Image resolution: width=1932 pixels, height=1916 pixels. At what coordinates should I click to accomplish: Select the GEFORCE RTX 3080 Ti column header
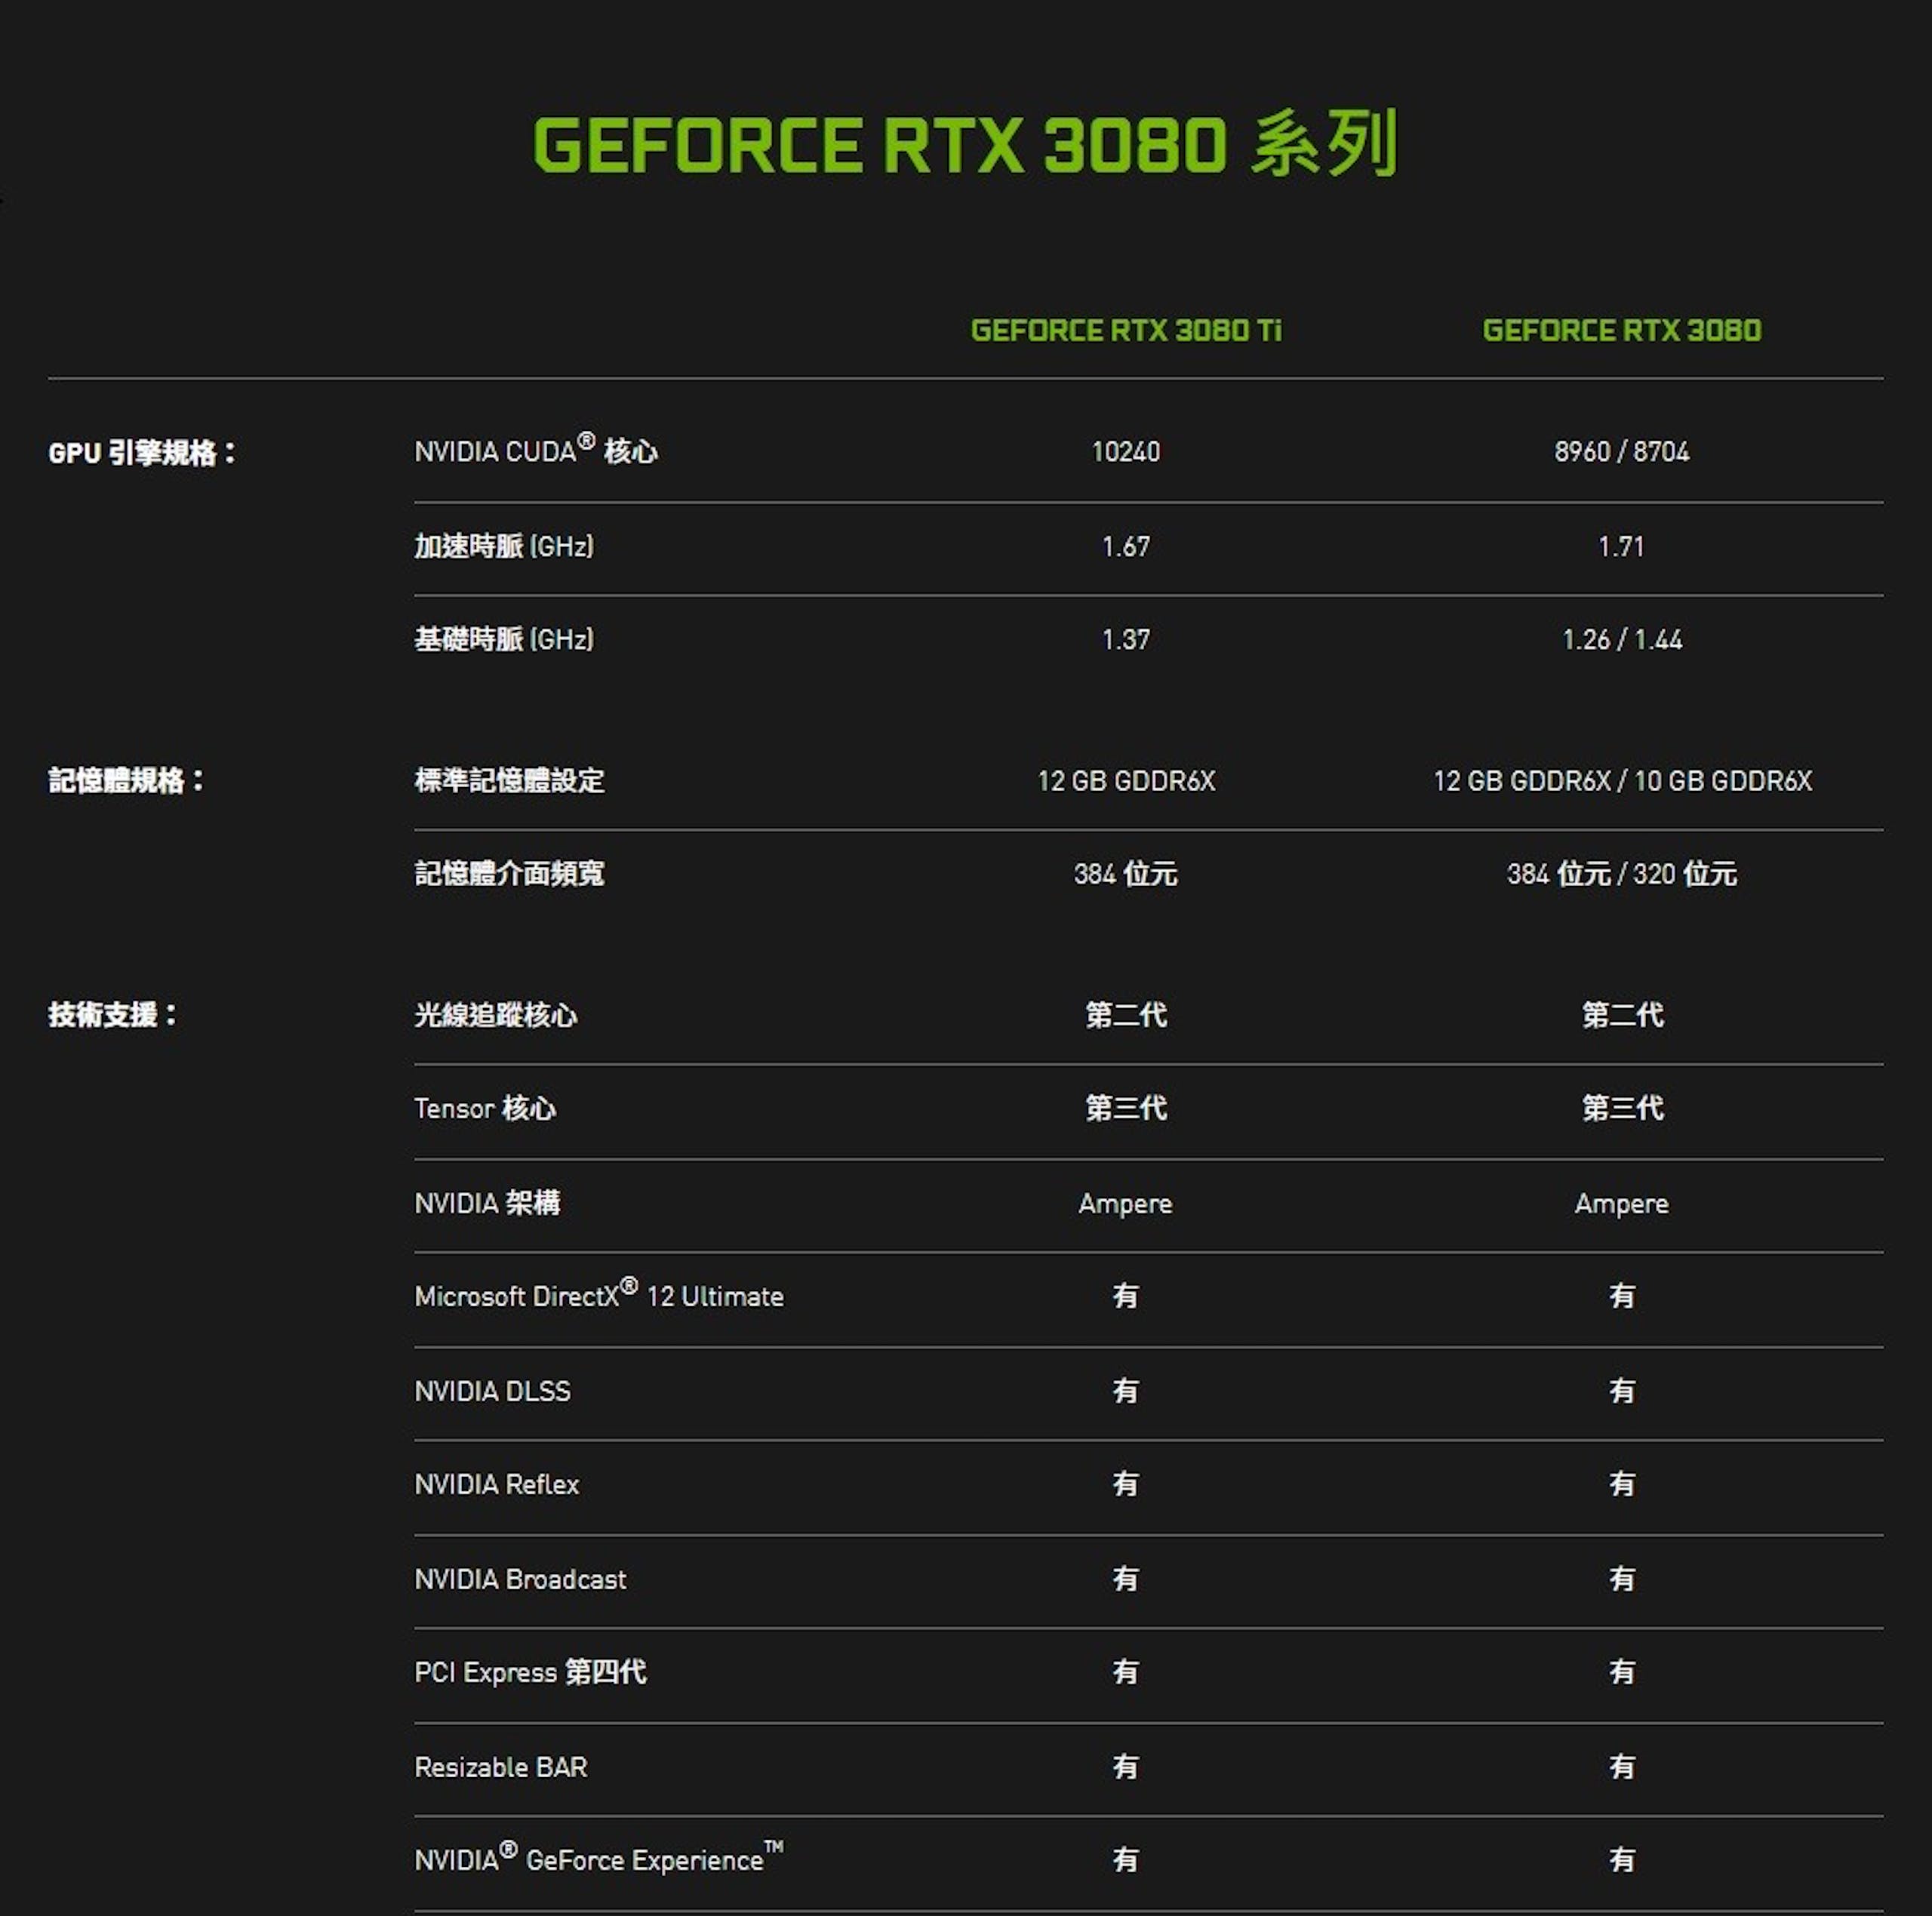click(1126, 330)
